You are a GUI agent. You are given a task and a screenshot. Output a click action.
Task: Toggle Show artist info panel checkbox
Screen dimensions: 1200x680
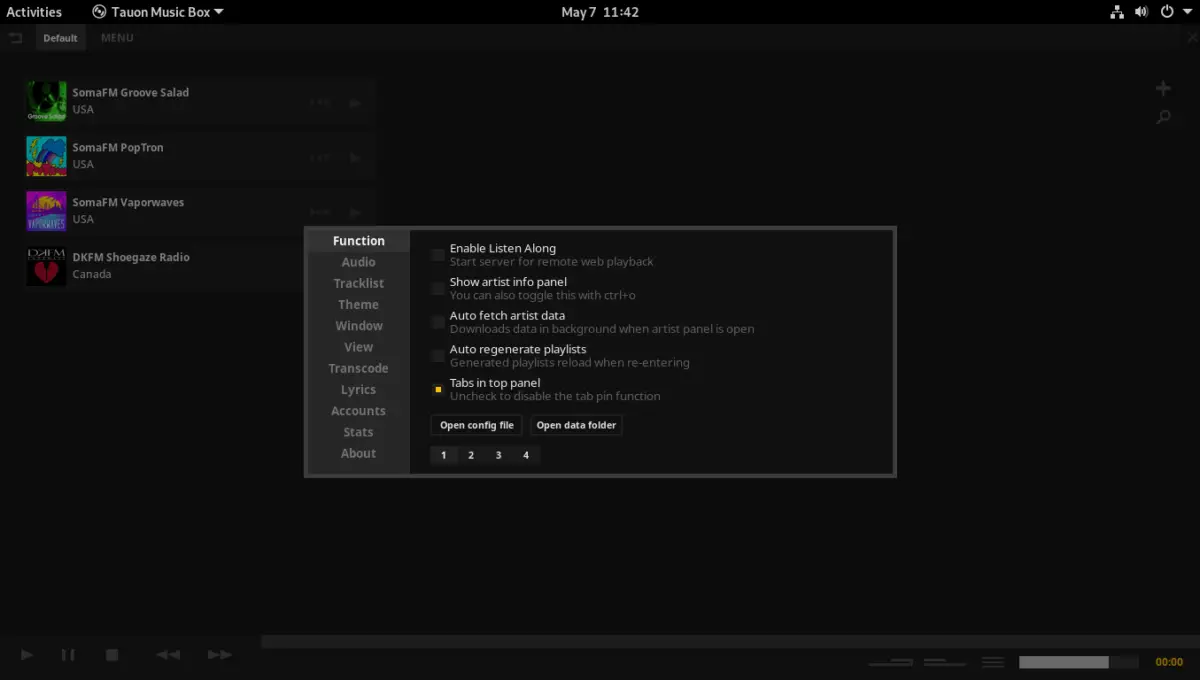(x=438, y=288)
